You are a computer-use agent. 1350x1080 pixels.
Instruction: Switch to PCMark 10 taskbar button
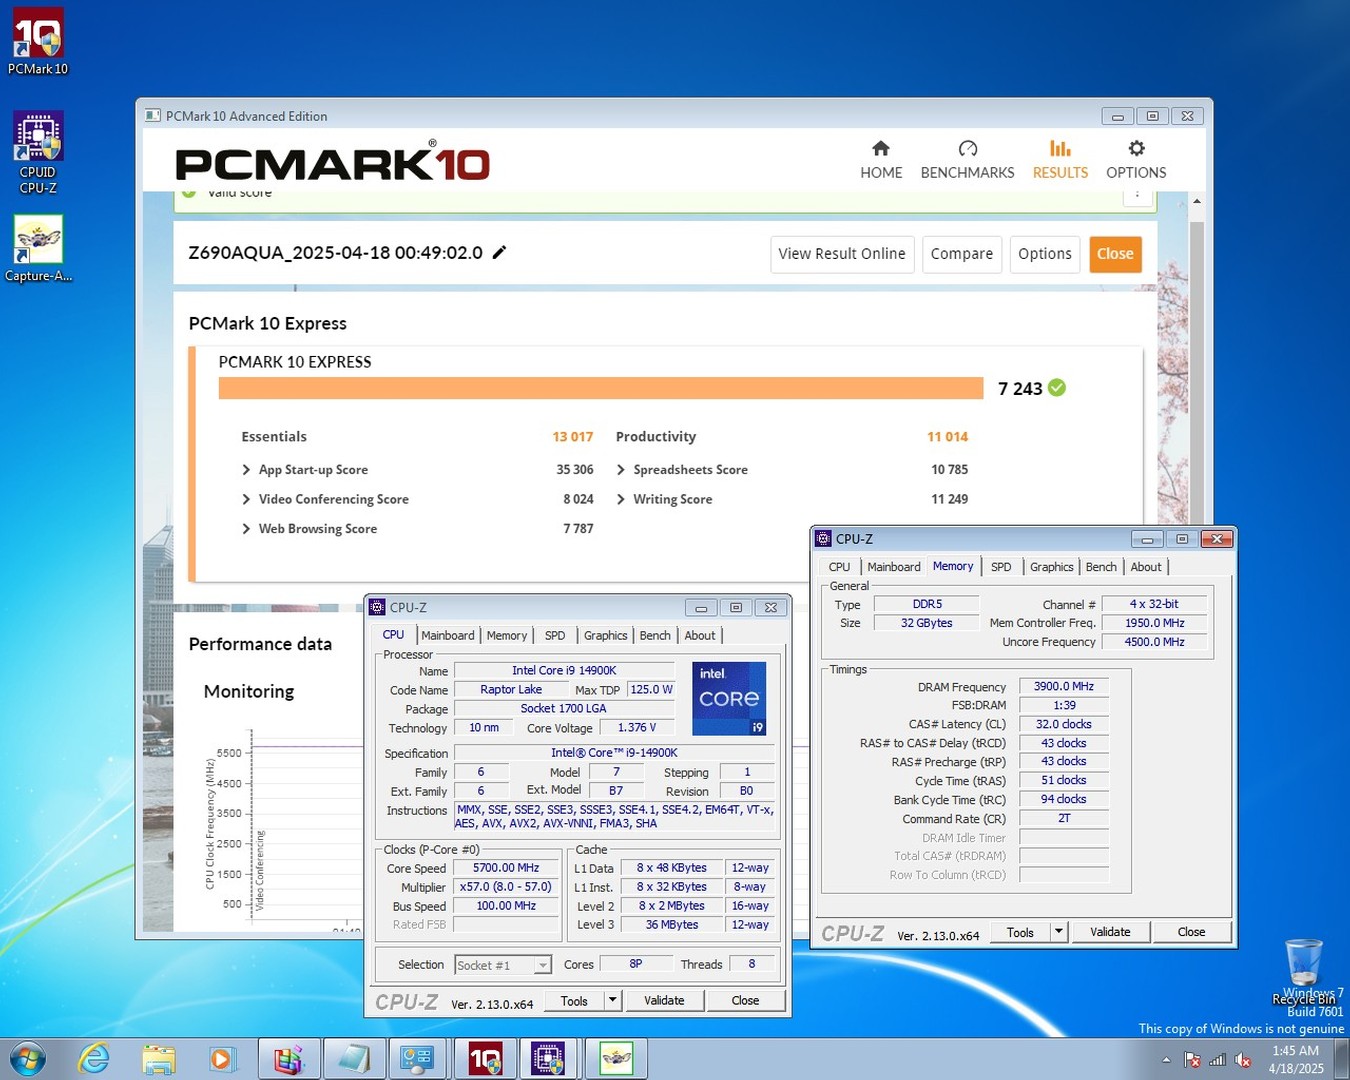pos(485,1058)
